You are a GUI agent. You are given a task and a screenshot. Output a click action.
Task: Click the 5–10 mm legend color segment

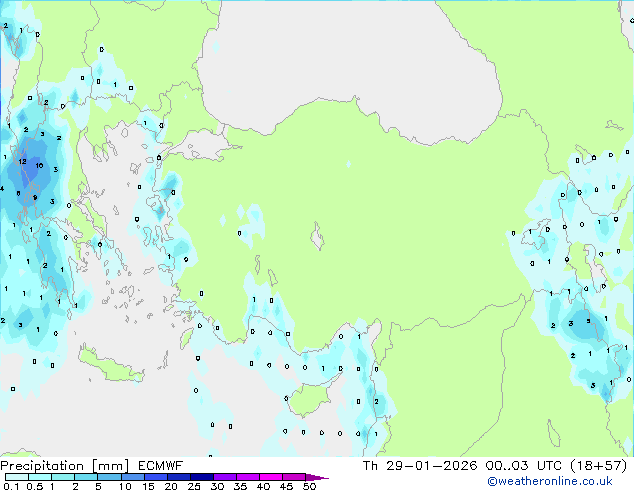(x=110, y=477)
